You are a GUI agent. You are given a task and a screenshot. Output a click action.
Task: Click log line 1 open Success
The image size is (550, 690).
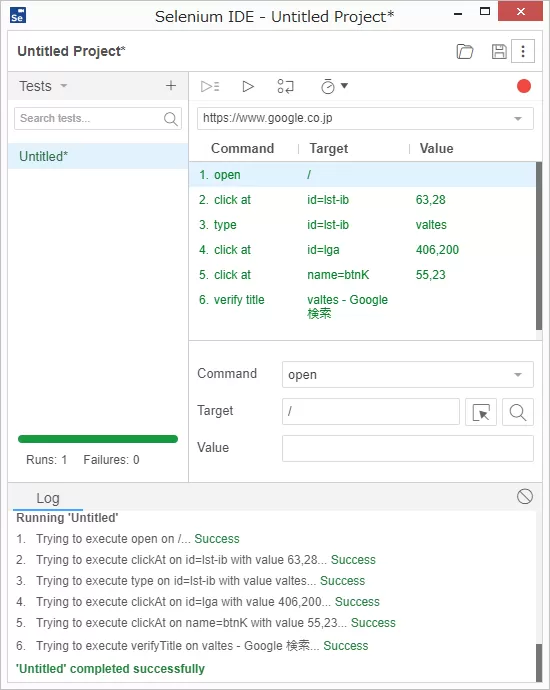128,539
